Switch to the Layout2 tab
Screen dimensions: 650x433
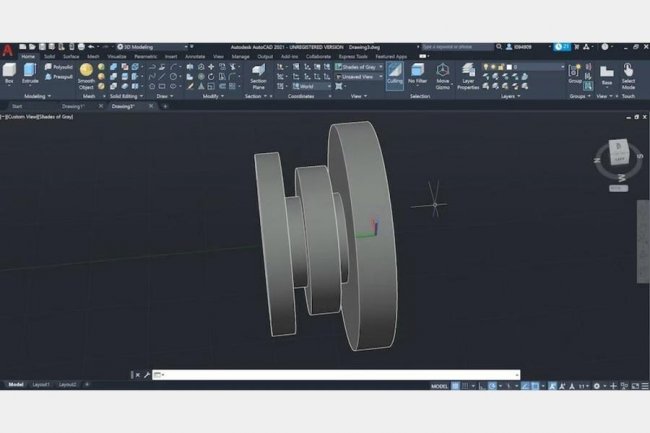[67, 385]
